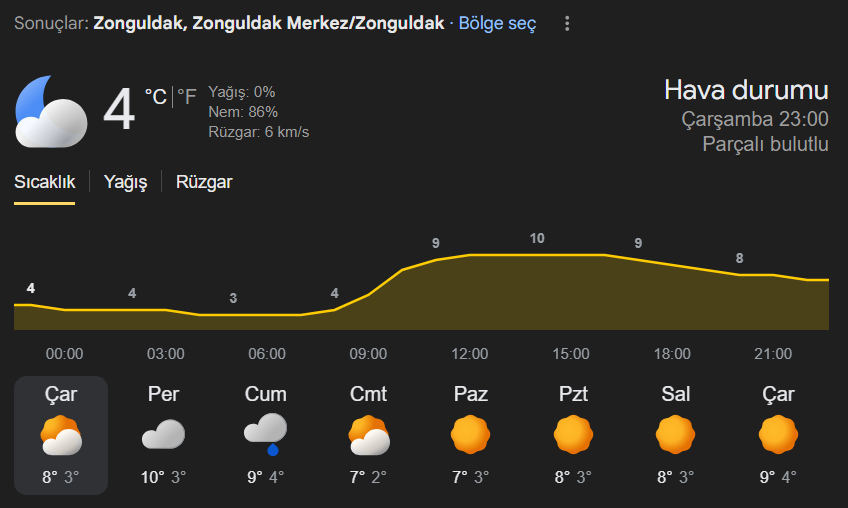The height and width of the screenshot is (508, 848).
Task: Select Saturday's partly sunny forecast icon
Action: coord(369,435)
